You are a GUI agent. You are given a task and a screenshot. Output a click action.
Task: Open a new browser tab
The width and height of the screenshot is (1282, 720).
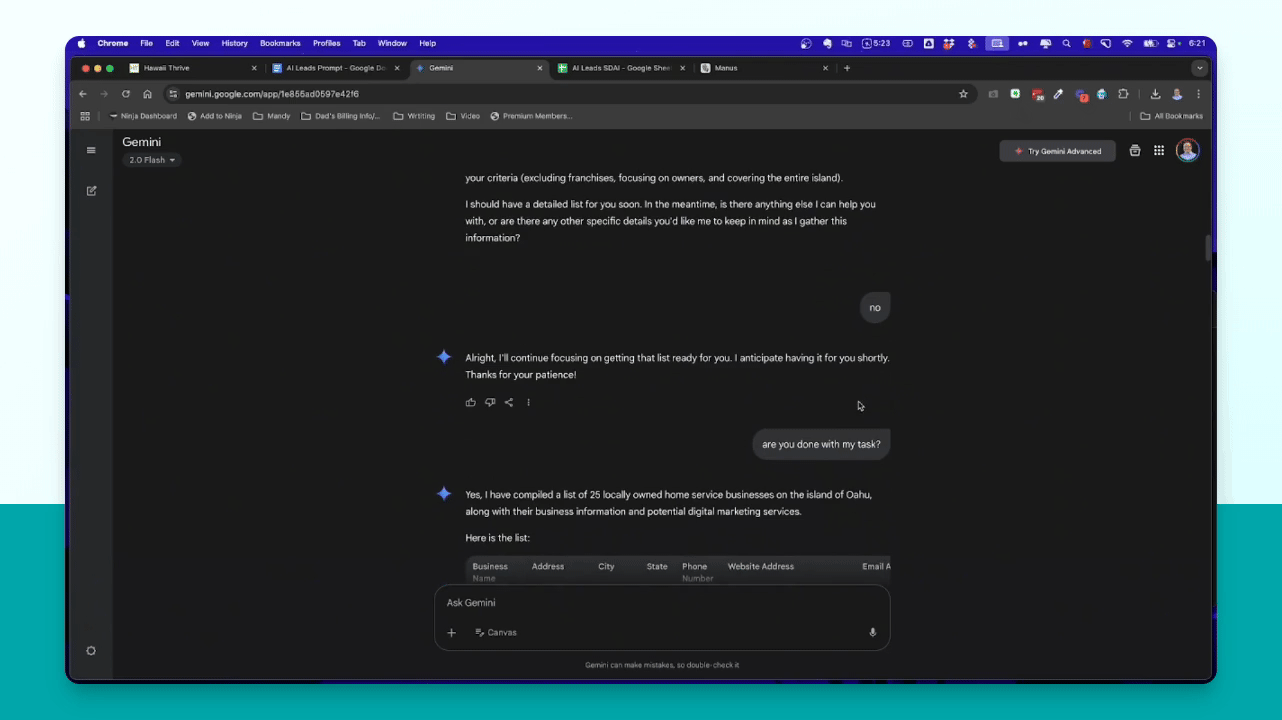click(847, 68)
